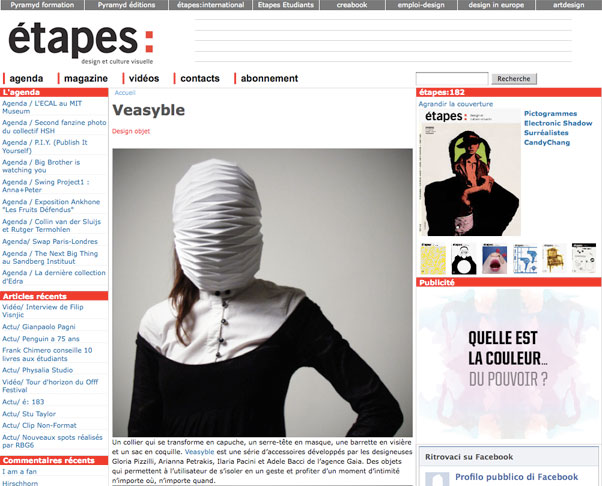Click Agrandir la couverture link
The image size is (602, 486).
[x=456, y=104]
